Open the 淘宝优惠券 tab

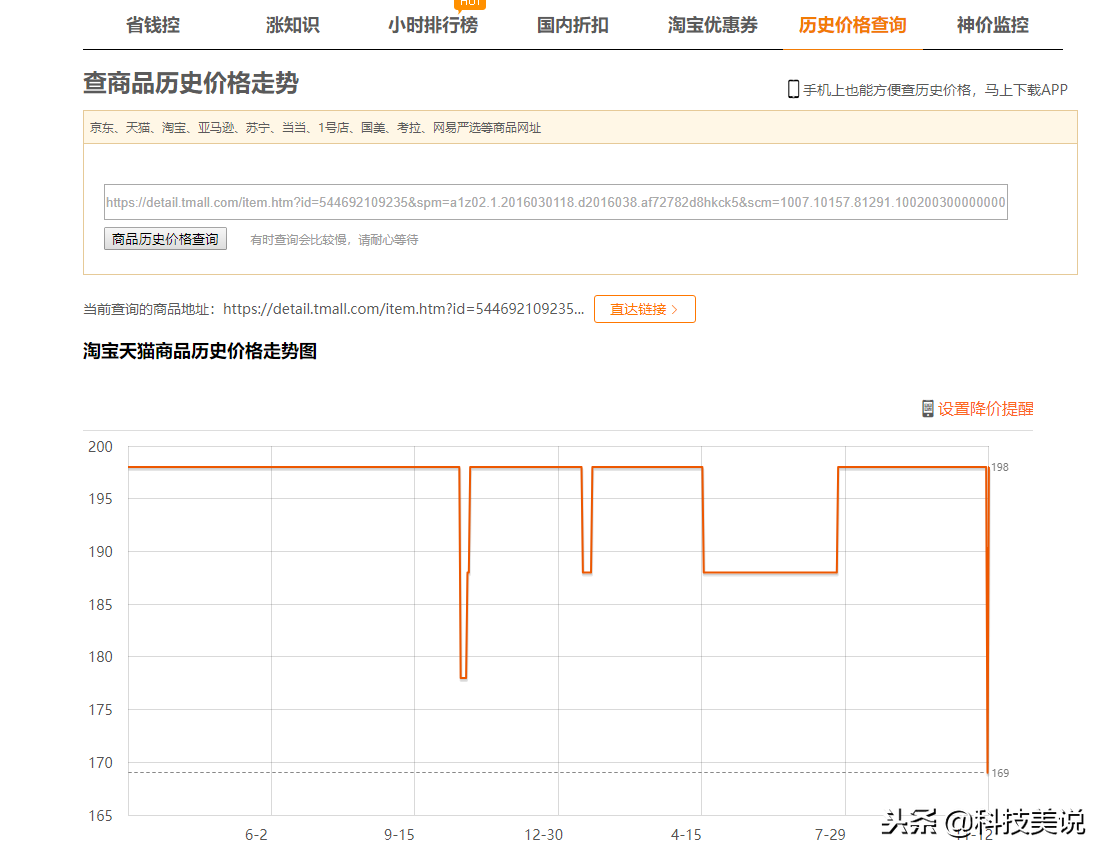coord(712,25)
